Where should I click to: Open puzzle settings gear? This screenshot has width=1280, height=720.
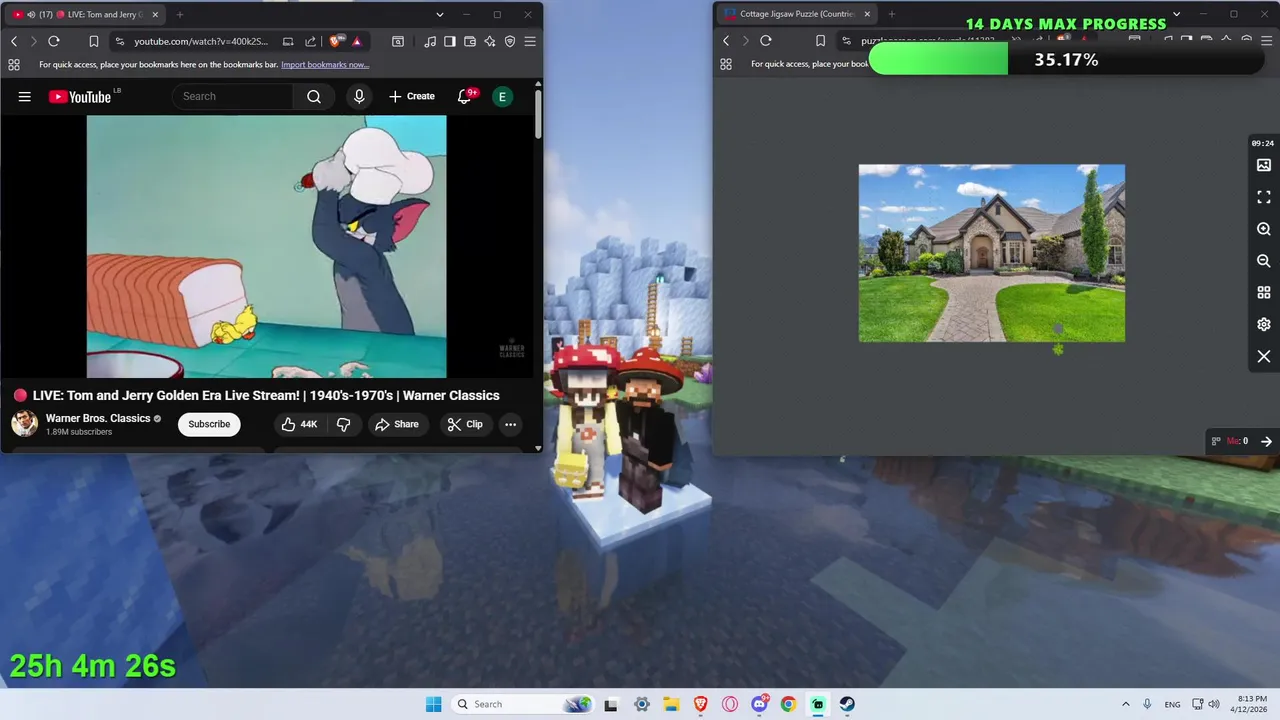click(1264, 324)
